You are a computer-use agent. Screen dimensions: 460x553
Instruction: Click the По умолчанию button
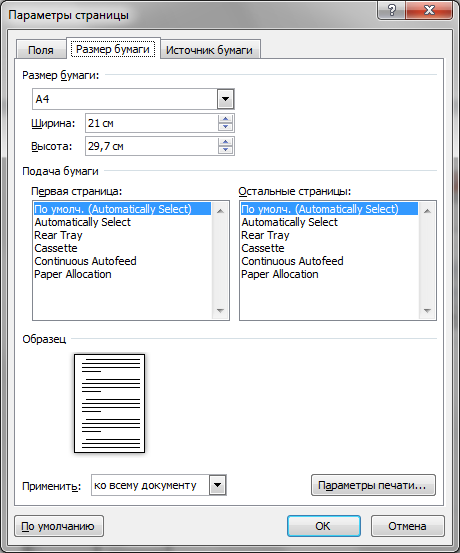[59, 526]
